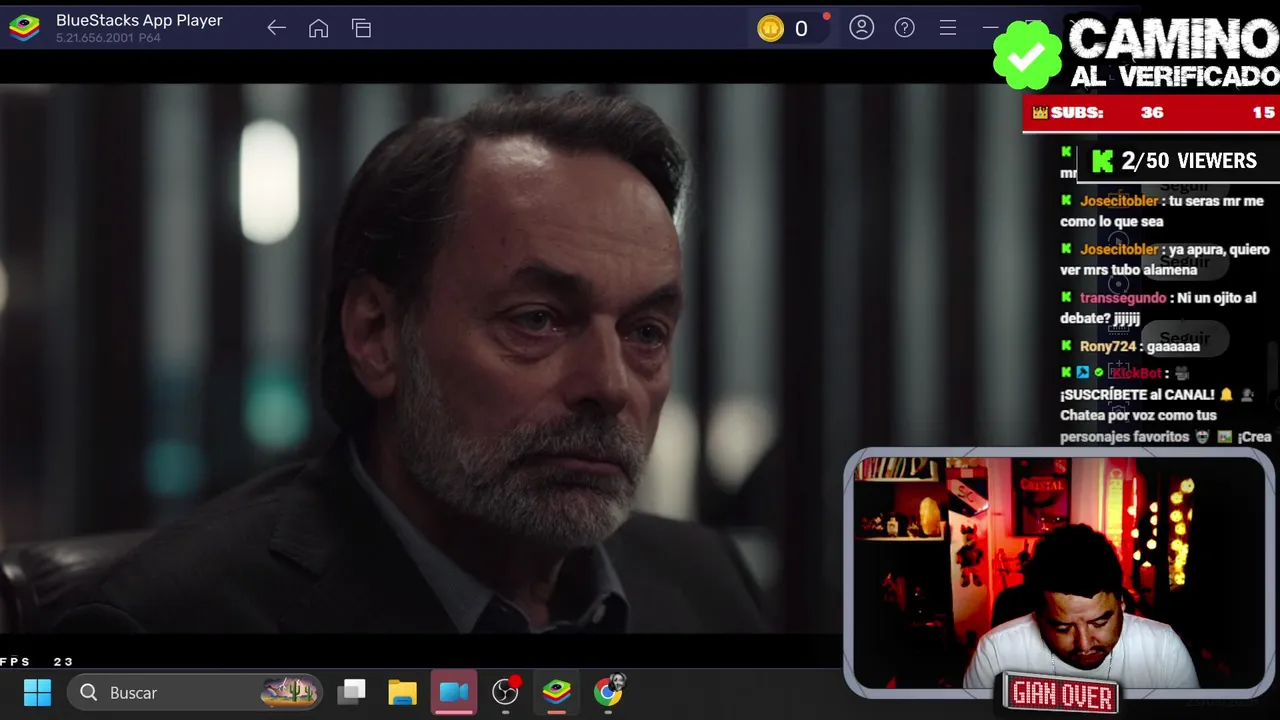Open the BlueStacks help question icon
The width and height of the screenshot is (1280, 720).
tap(904, 28)
